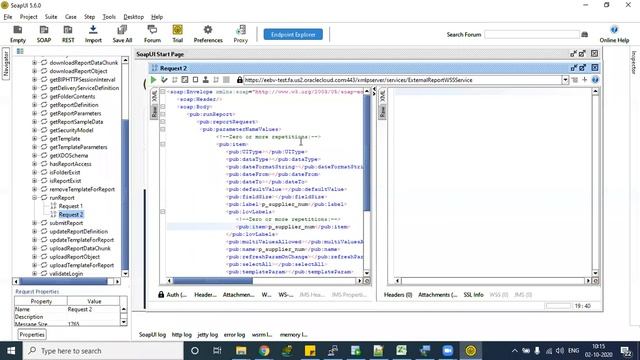Select Request 2 in the navigator tree

point(71,214)
